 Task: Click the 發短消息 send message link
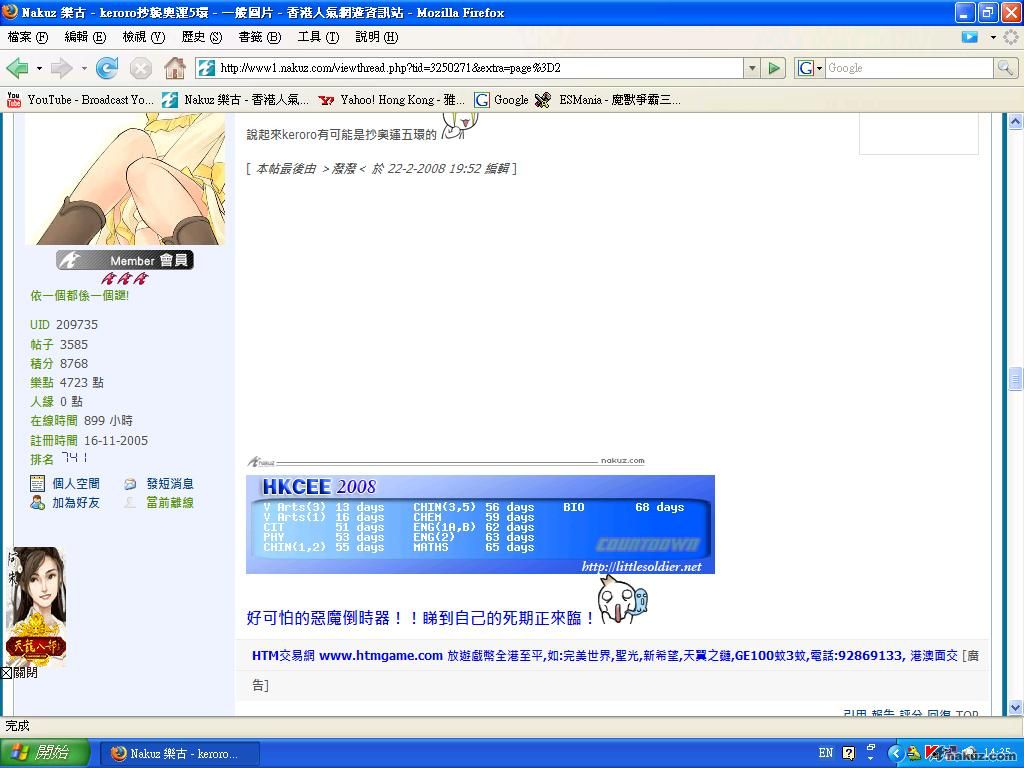click(169, 484)
